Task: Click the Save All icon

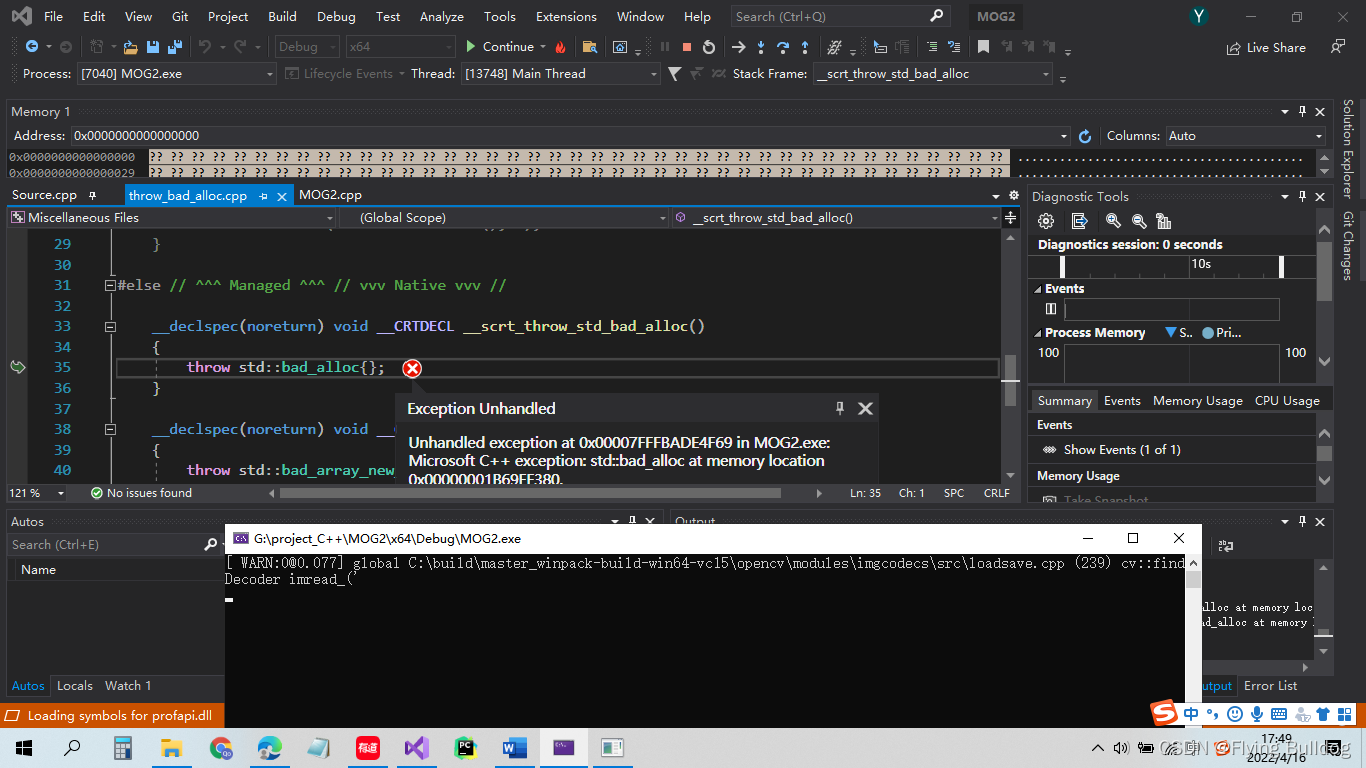Action: pos(175,47)
